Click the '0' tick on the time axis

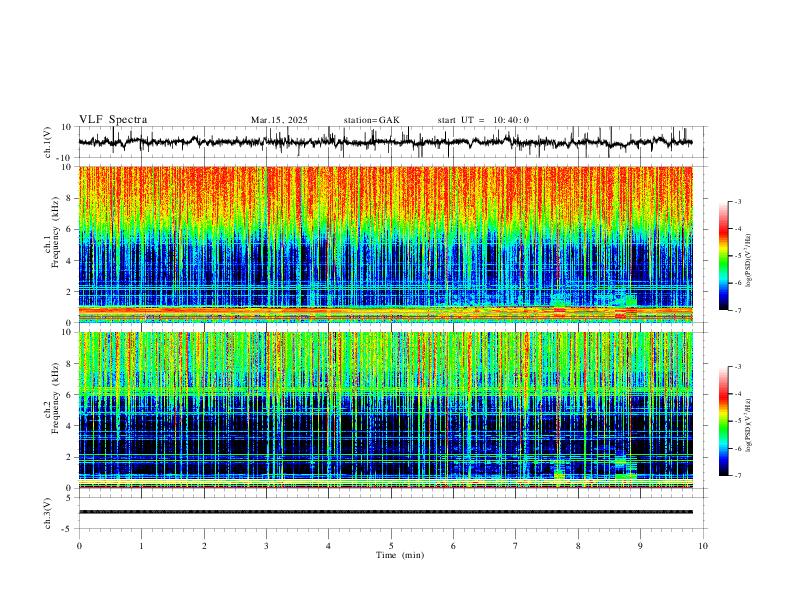(x=79, y=546)
